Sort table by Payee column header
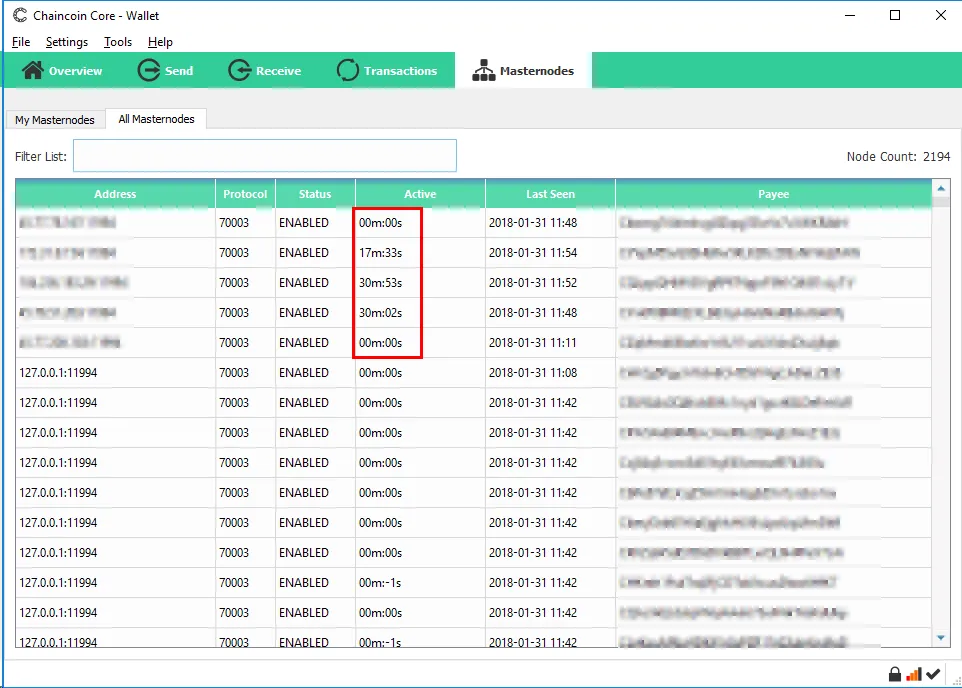Viewport: 962px width, 688px height. 773,194
